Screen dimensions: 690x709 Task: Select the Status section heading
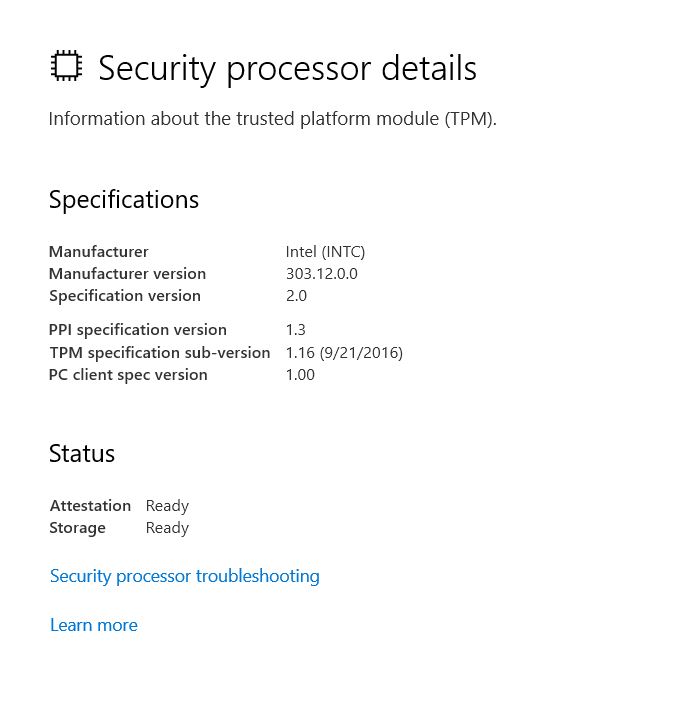point(82,454)
